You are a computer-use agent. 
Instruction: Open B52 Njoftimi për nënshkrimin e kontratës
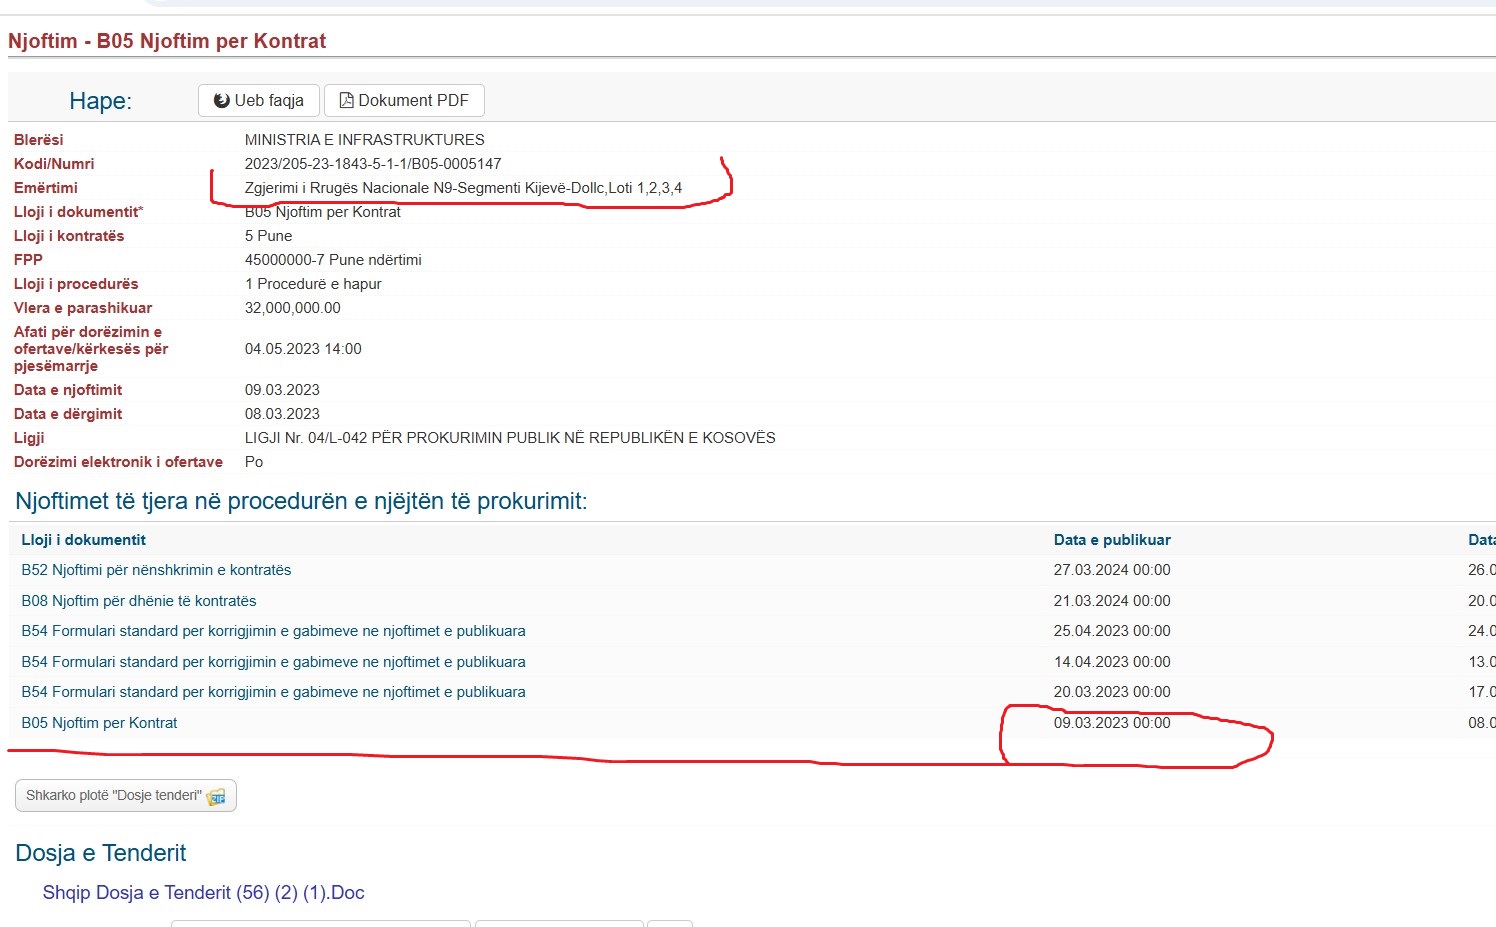point(156,570)
